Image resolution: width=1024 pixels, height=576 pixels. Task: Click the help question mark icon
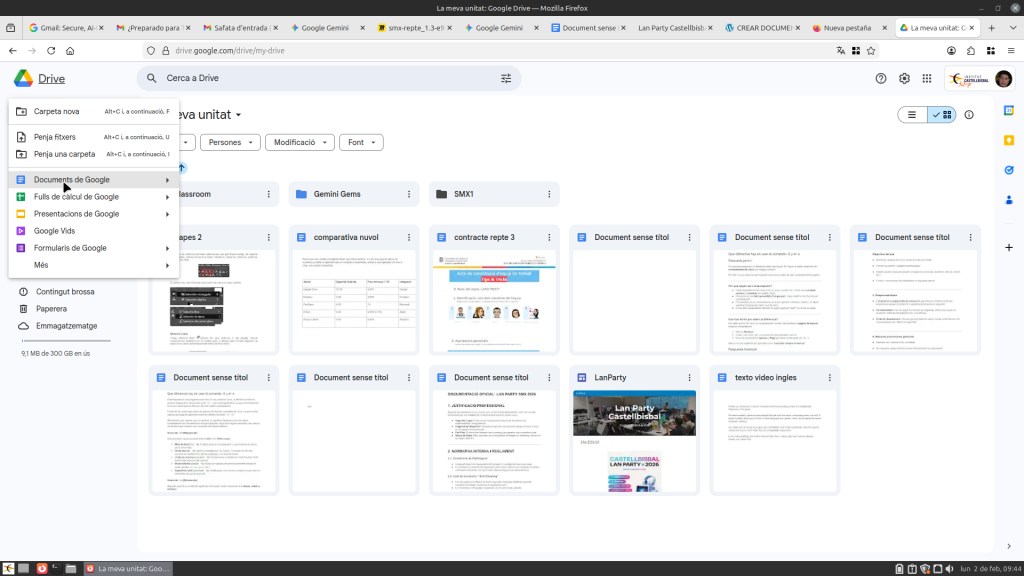(881, 79)
